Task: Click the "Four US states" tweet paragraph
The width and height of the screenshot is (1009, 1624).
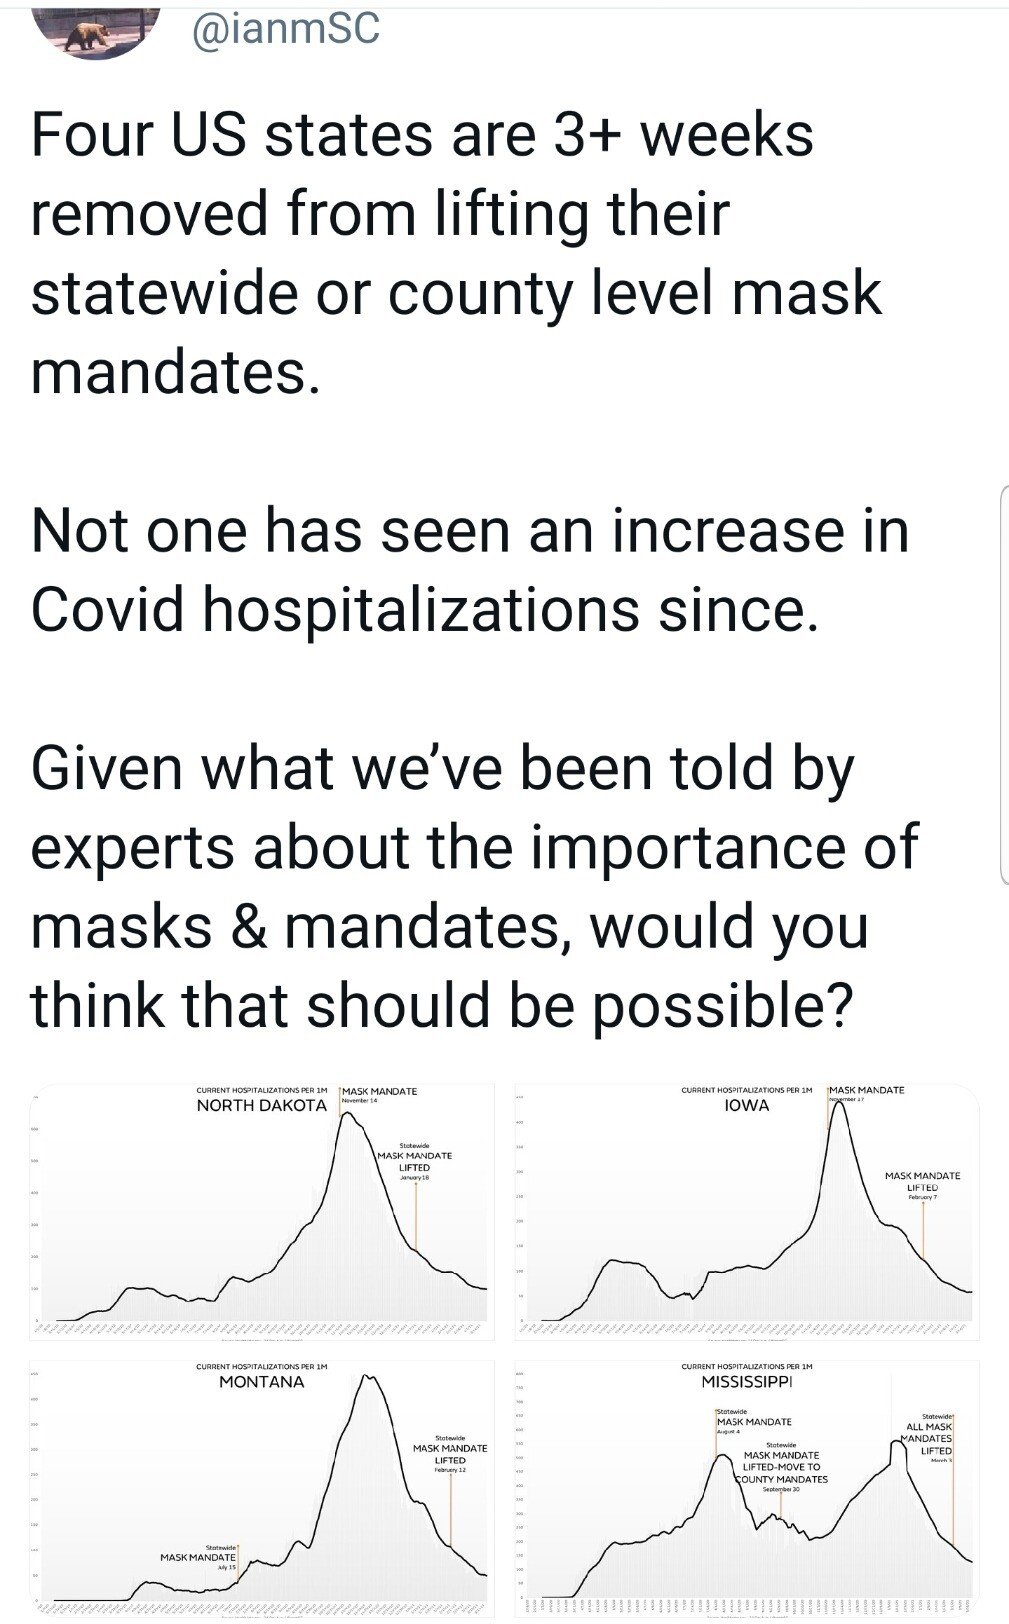Action: click(456, 253)
